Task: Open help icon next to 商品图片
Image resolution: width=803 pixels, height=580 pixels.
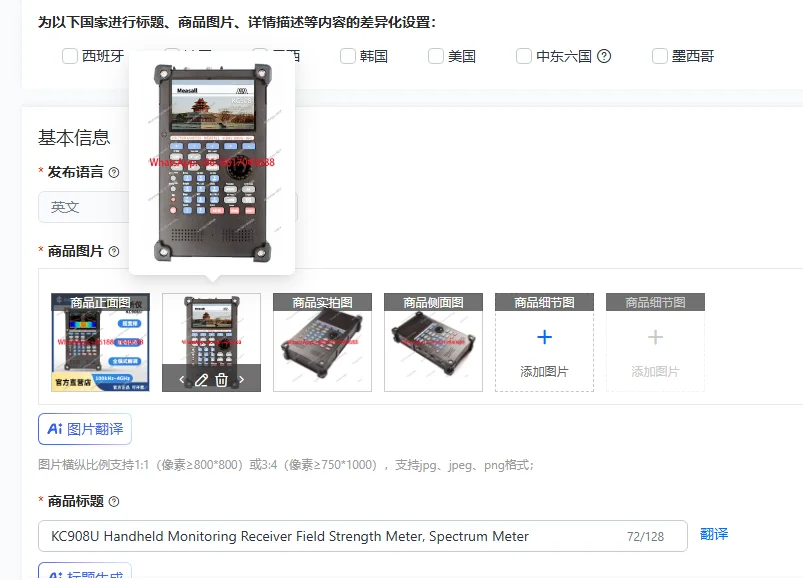Action: 114,251
